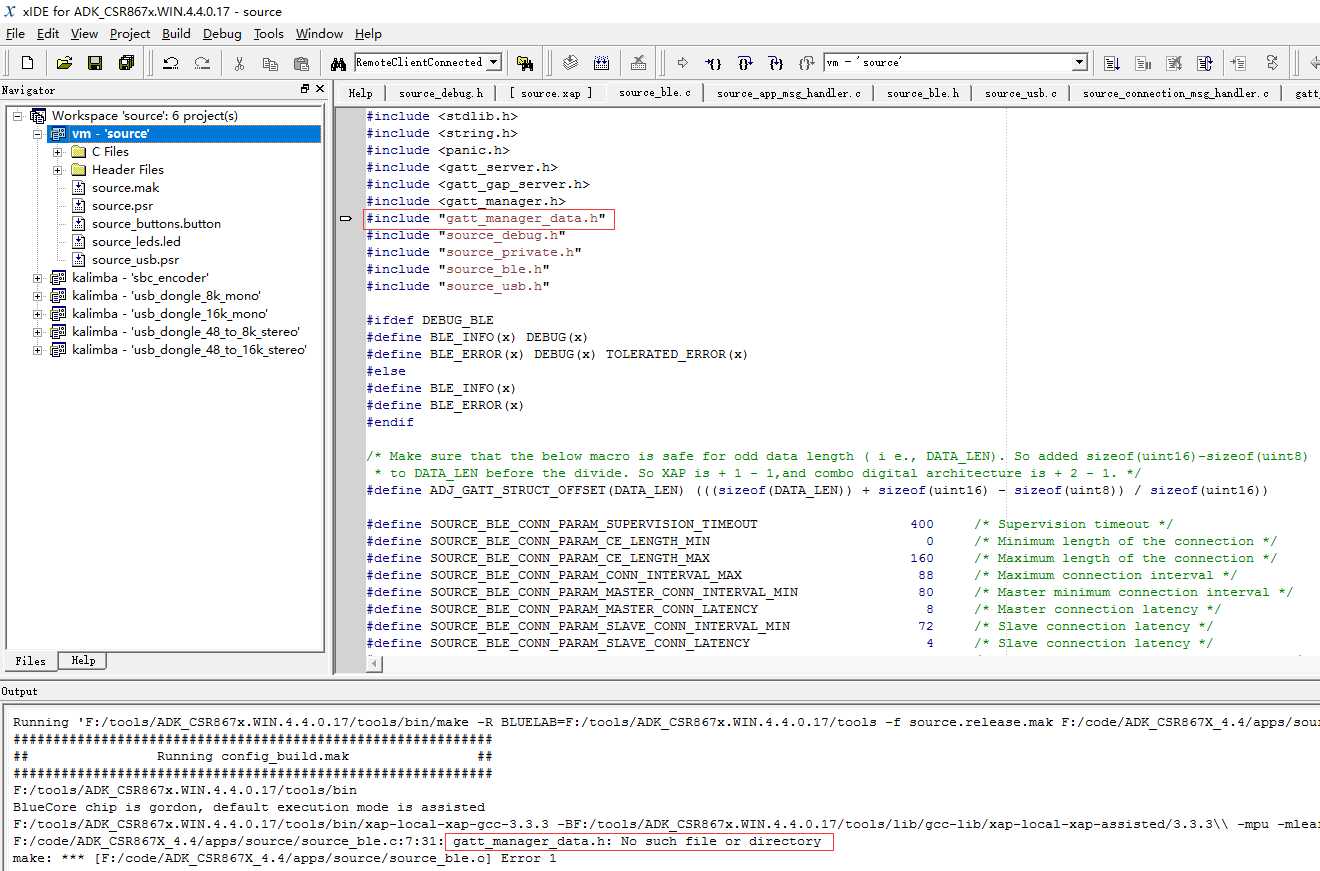
Task: Click the Save All toolbar icon
Action: coord(126,63)
